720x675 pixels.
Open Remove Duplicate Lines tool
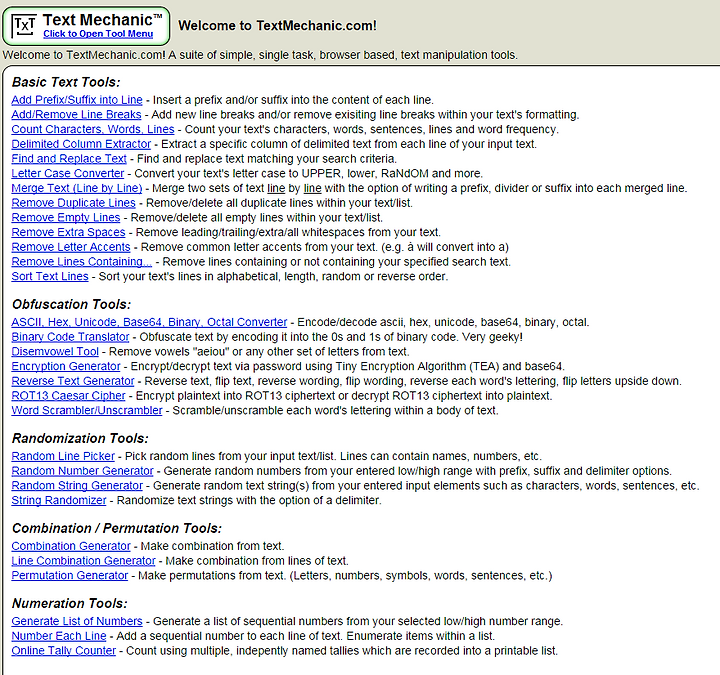click(73, 202)
